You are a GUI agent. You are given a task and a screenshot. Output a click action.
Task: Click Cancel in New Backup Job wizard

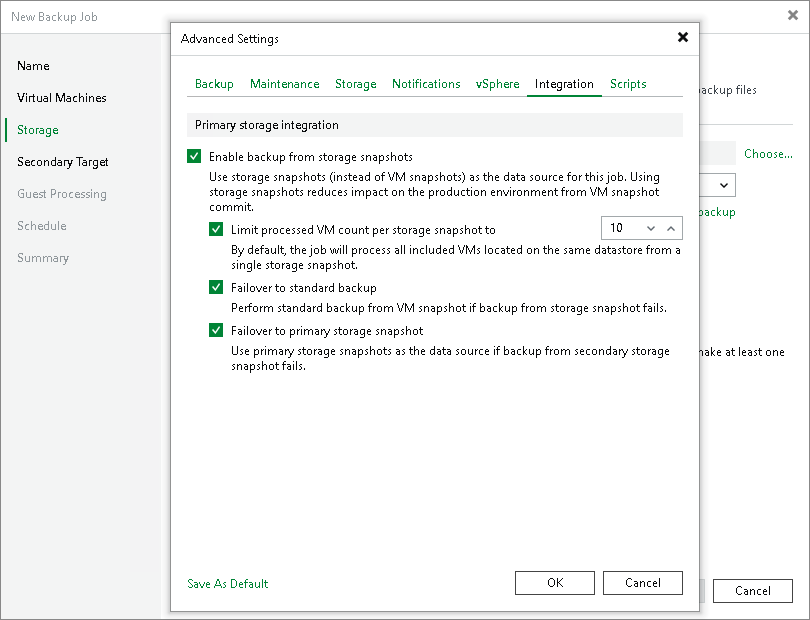coord(753,591)
